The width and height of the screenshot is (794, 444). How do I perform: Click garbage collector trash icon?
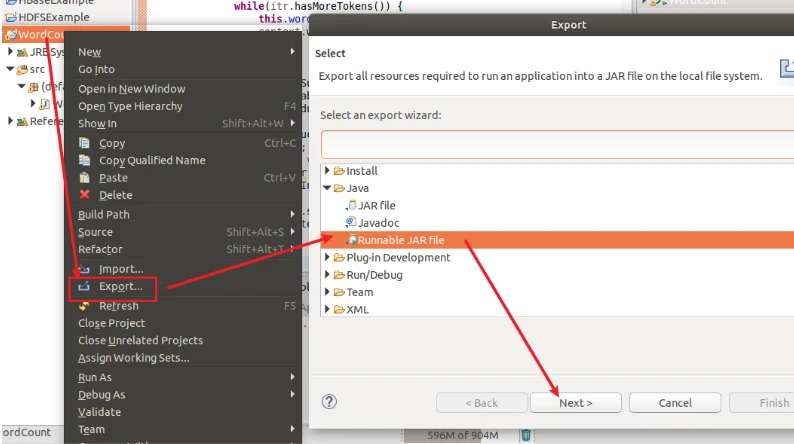(x=526, y=435)
